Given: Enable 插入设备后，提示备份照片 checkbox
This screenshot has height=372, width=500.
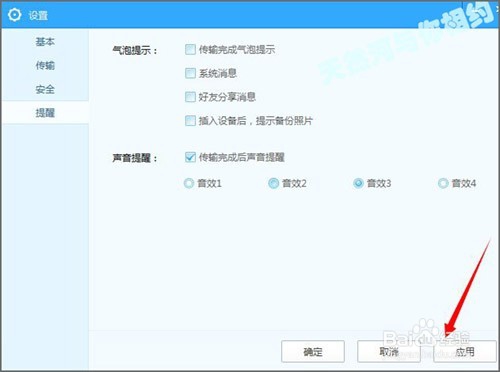Looking at the screenshot, I should [x=190, y=121].
